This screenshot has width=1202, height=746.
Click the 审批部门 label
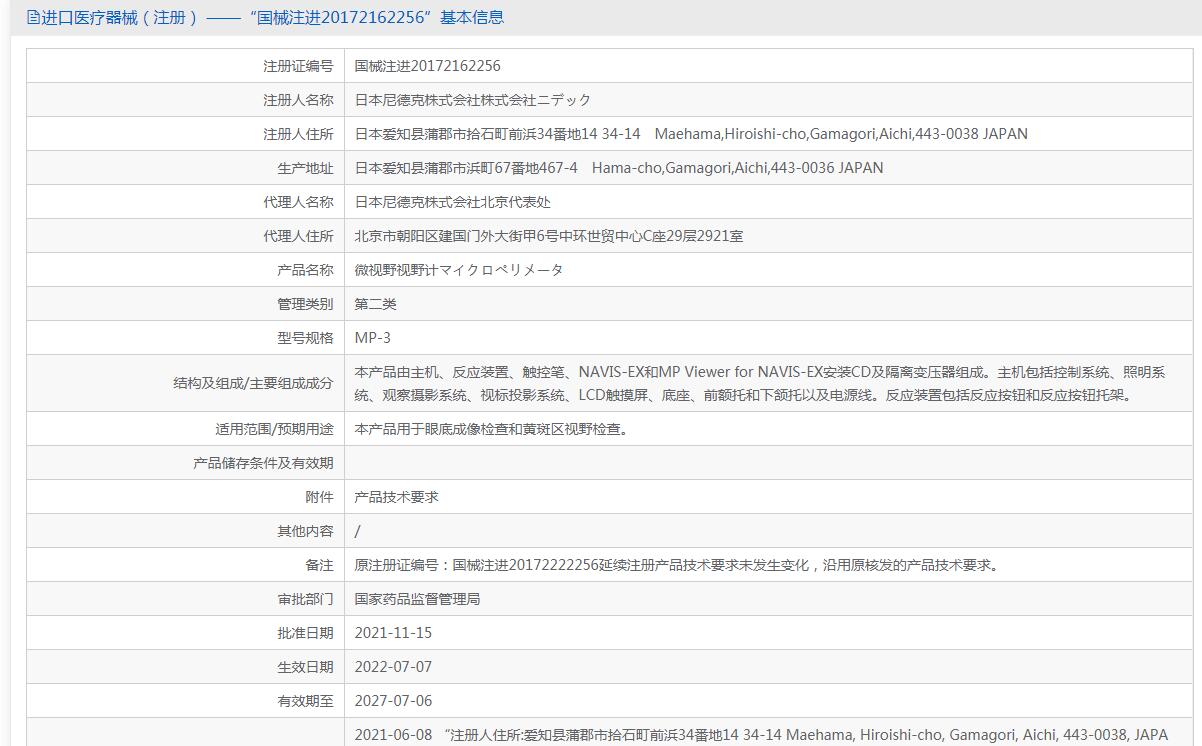(305, 599)
